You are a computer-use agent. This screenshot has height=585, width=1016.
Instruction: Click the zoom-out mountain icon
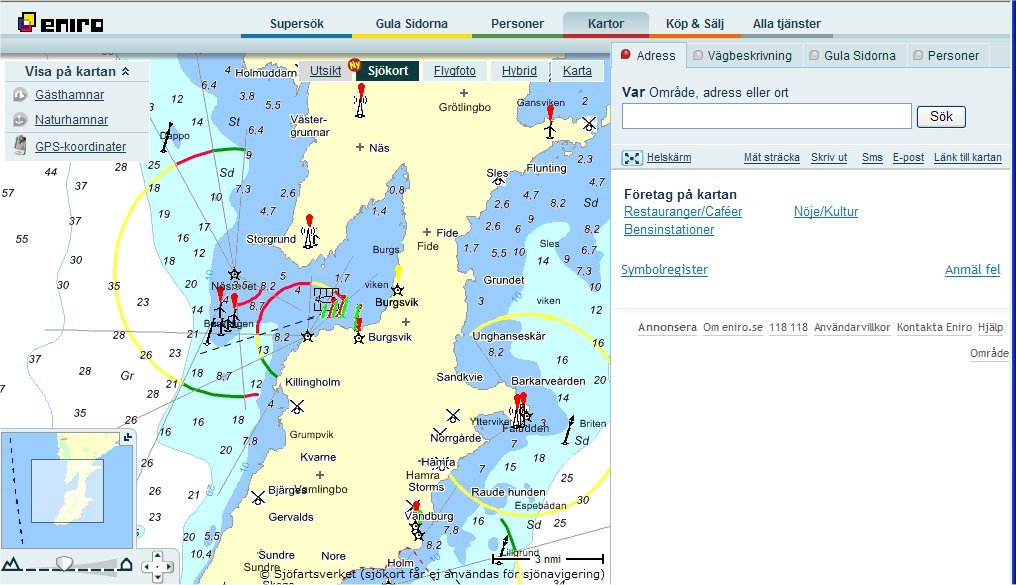pos(10,565)
